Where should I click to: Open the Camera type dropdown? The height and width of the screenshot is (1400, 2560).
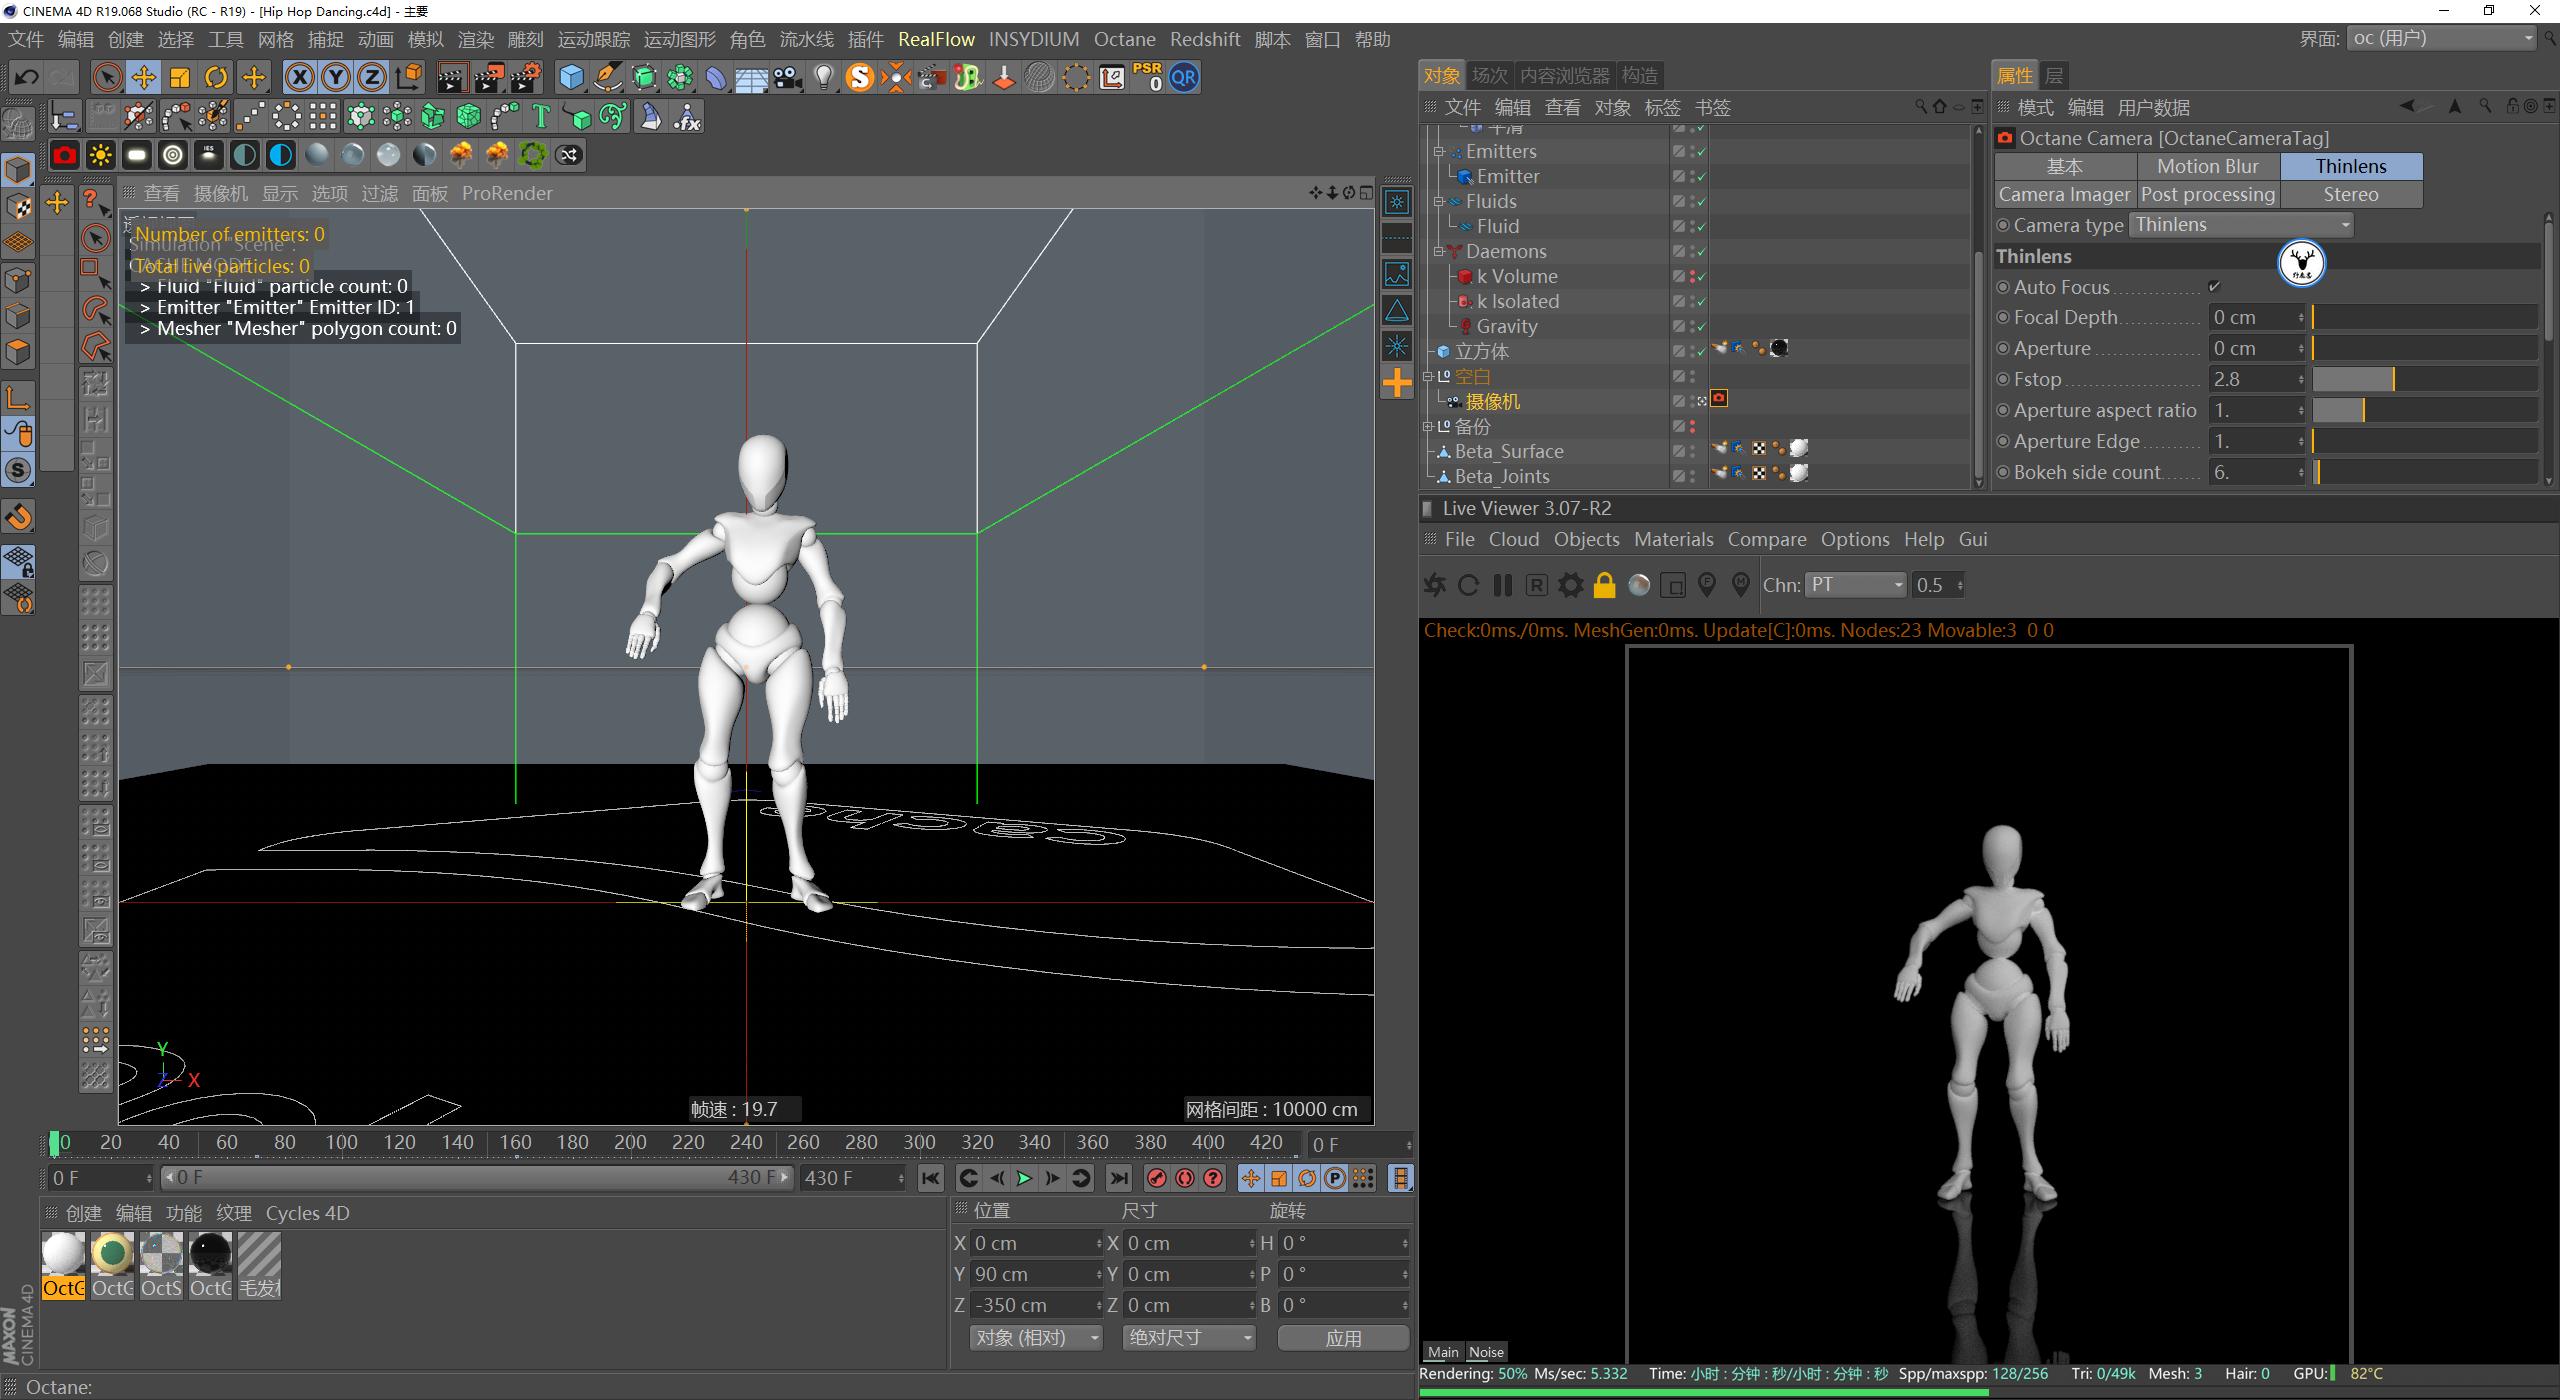[2240, 225]
